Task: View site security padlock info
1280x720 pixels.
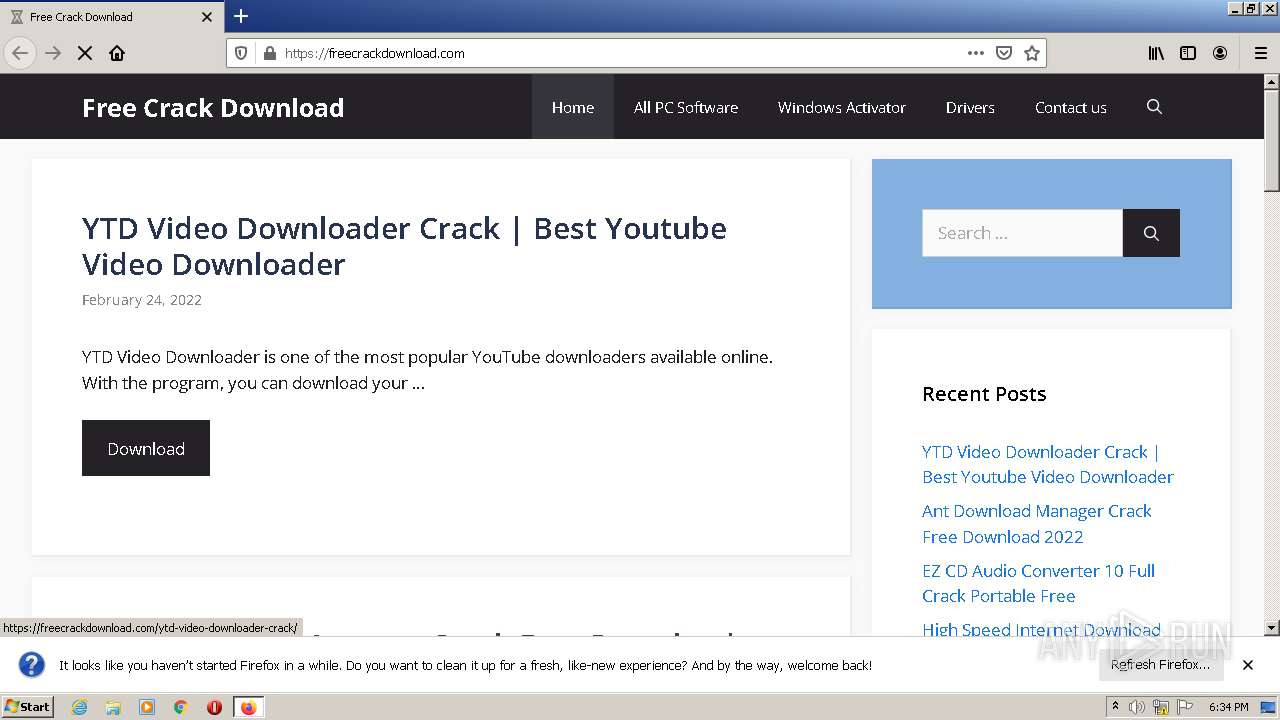Action: [269, 53]
